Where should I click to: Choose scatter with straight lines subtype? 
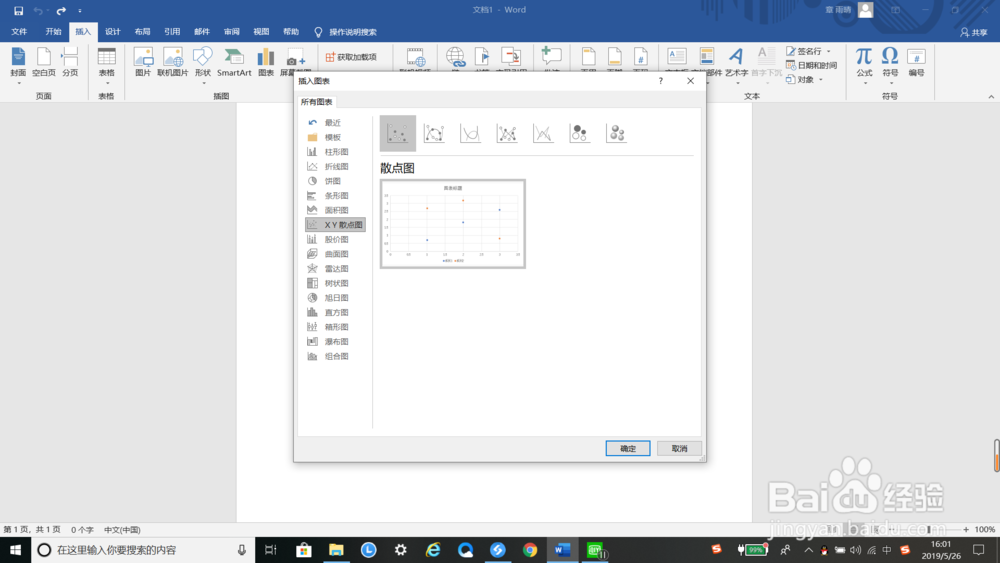coord(543,133)
